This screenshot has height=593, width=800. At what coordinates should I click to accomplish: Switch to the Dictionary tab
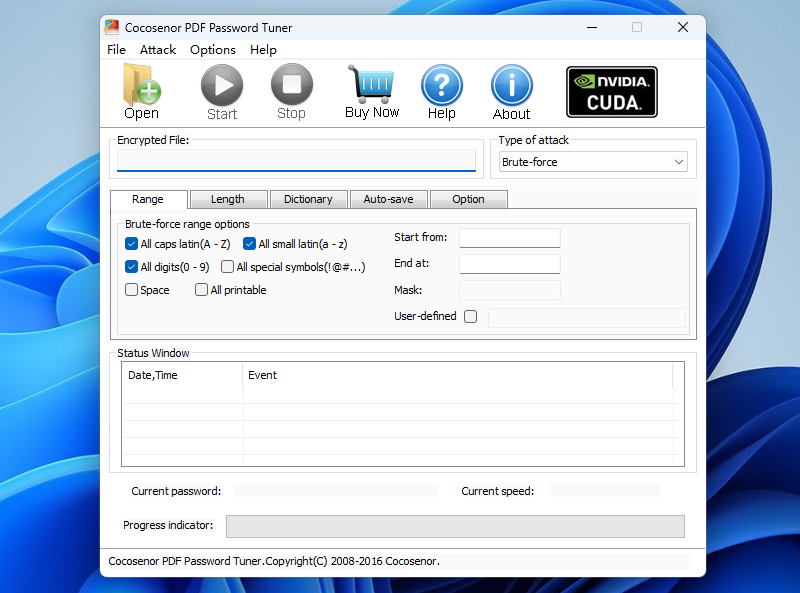(308, 199)
